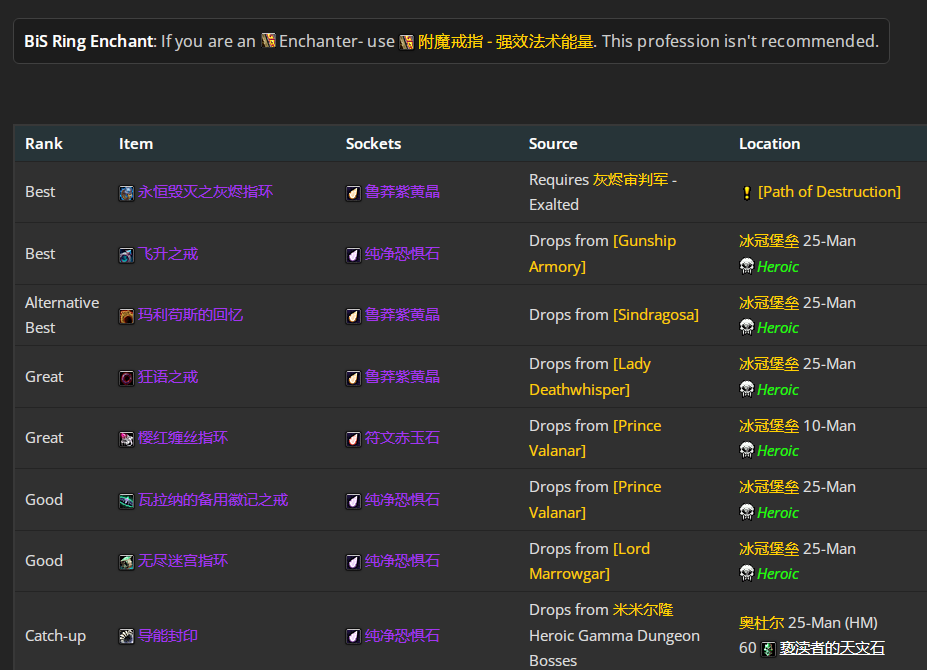Open the [Sindragosa] boss link
The image size is (927, 670).
[x=655, y=315]
